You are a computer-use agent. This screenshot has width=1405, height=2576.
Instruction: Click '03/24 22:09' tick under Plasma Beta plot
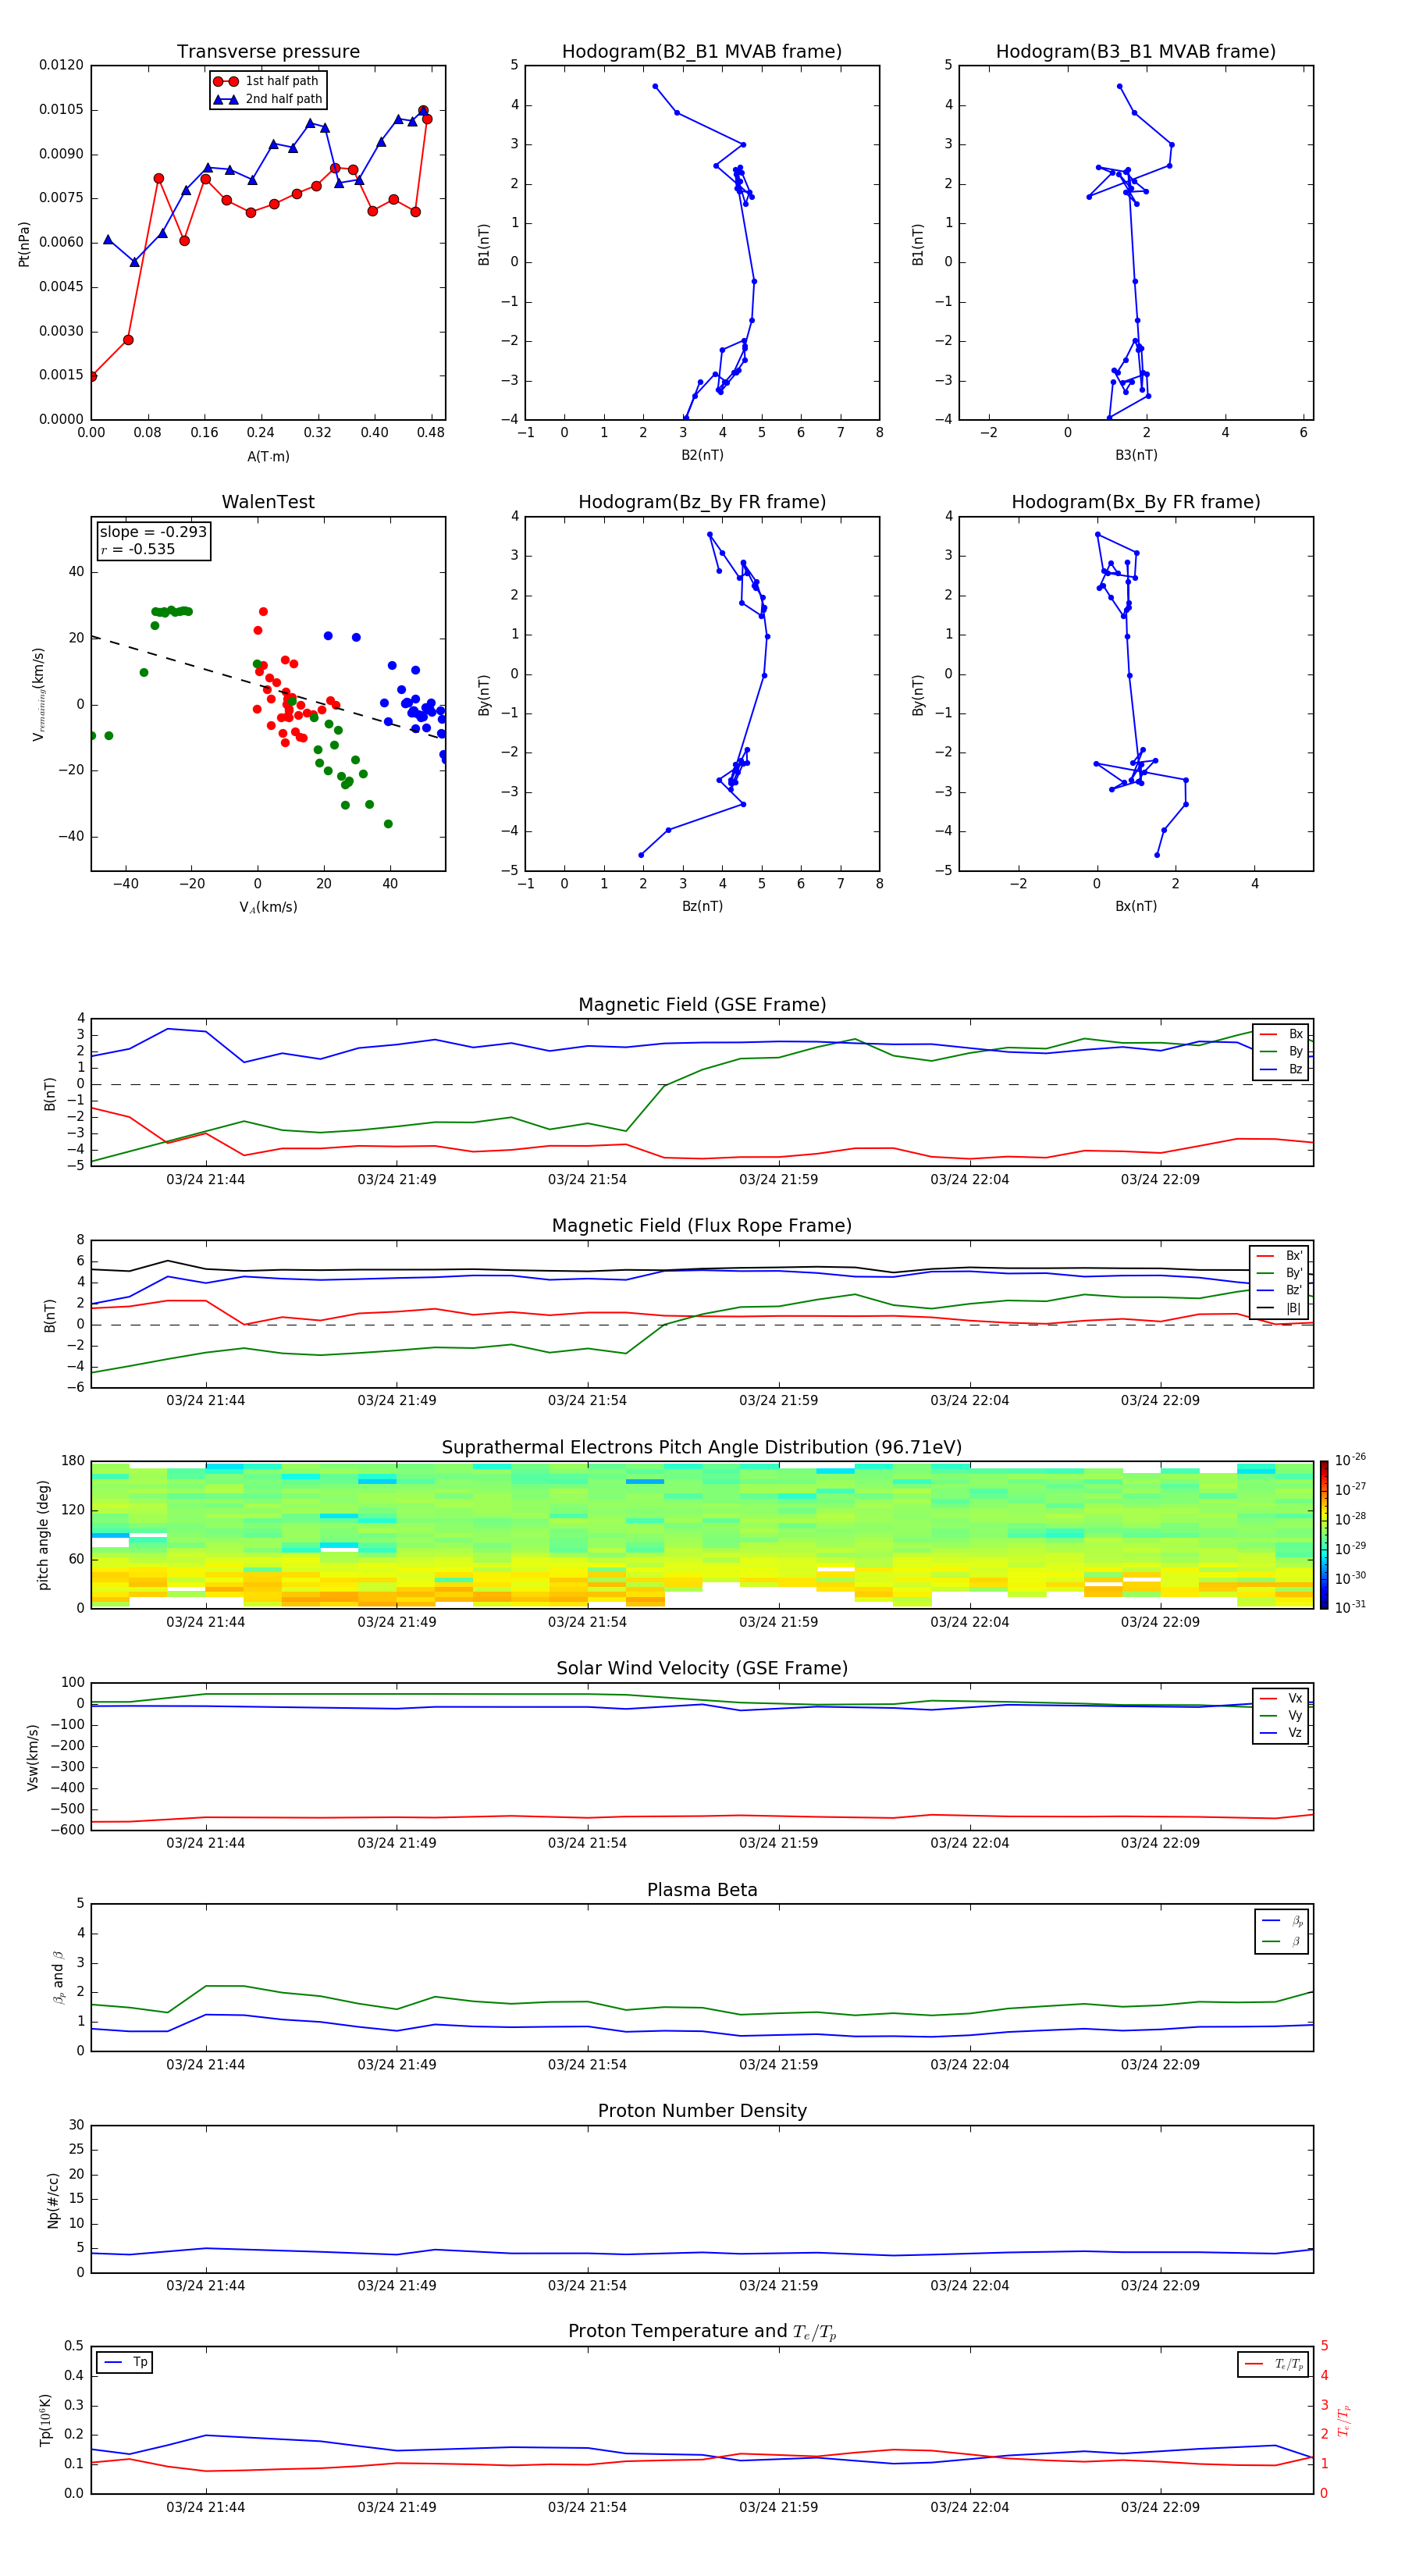1160,2065
